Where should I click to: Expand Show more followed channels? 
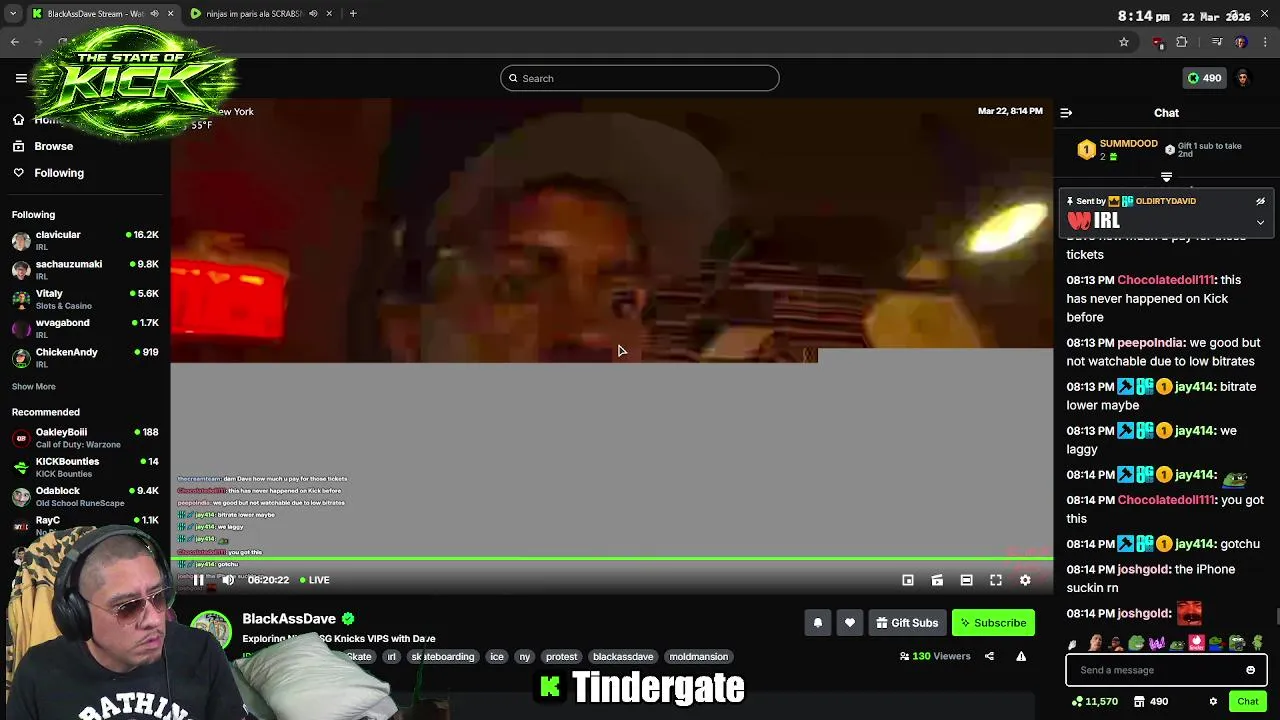[33, 386]
